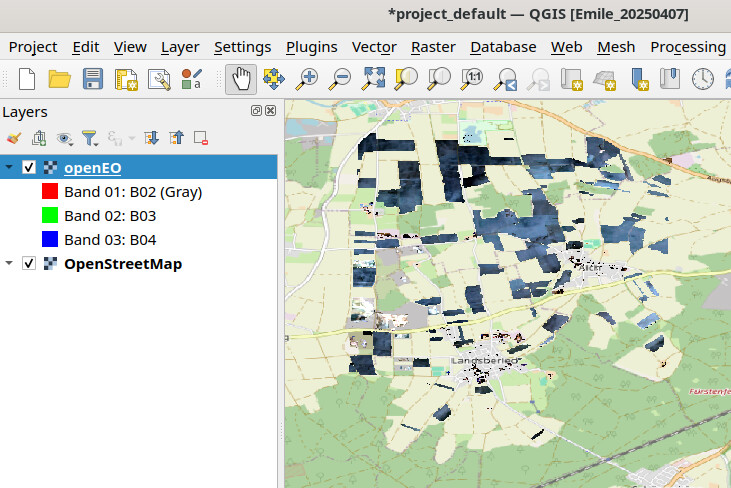Click the Zoom Out magnifier tool
Screen dimensions: 731x488
pos(340,78)
